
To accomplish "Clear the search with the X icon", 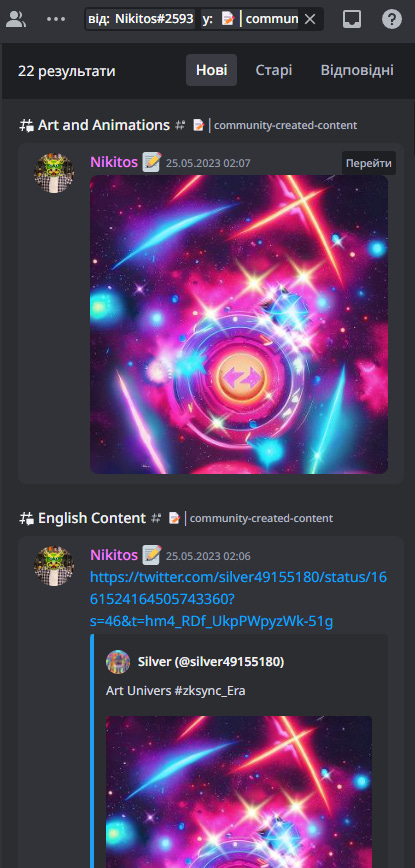I will coord(310,19).
